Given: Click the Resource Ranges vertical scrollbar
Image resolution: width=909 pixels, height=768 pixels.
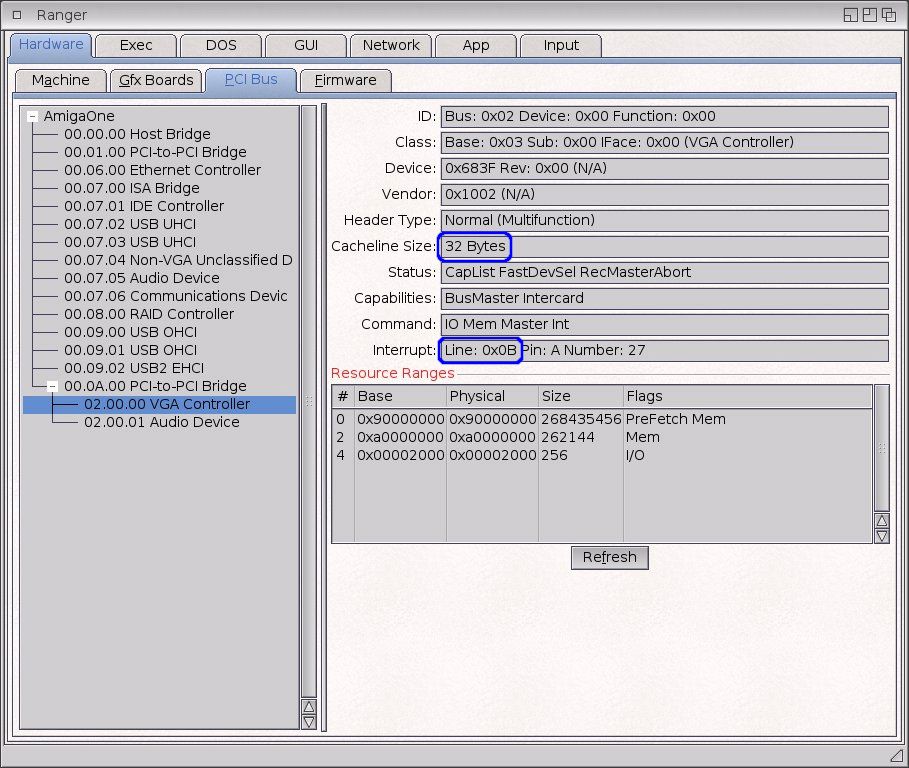Looking at the screenshot, I should click(x=882, y=448).
